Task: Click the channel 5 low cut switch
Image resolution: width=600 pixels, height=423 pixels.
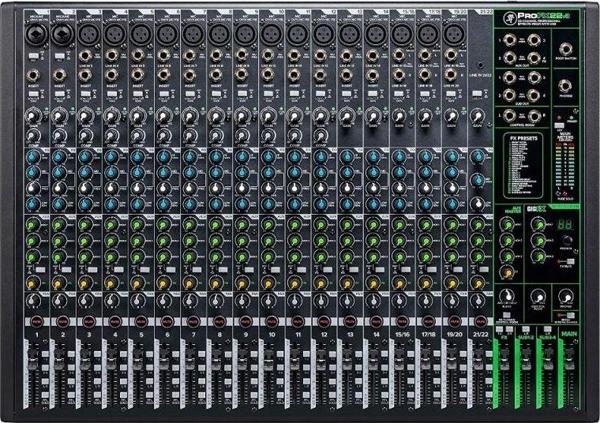Action: pyautogui.click(x=138, y=94)
